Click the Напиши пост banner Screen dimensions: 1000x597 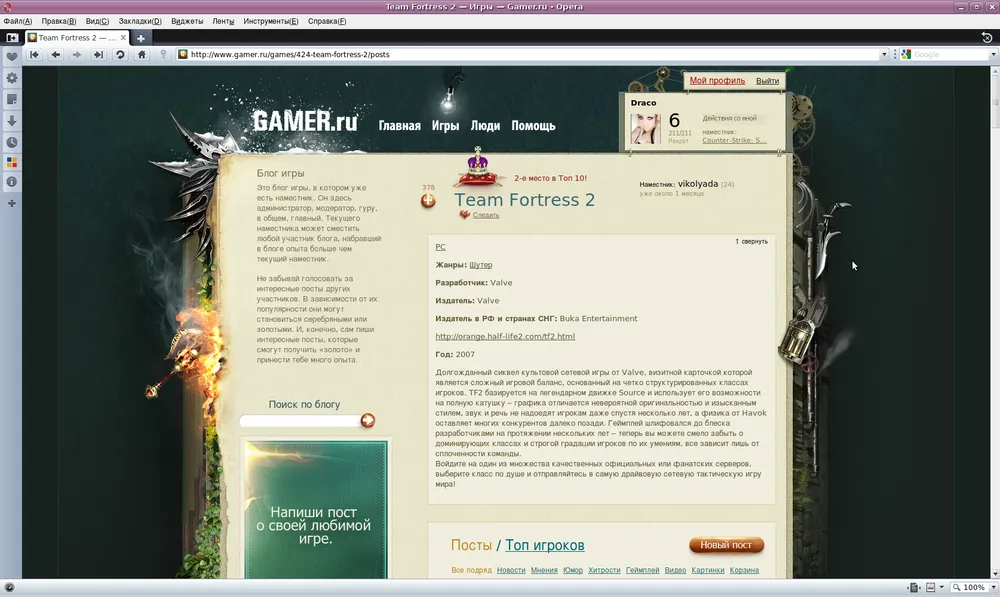point(316,509)
